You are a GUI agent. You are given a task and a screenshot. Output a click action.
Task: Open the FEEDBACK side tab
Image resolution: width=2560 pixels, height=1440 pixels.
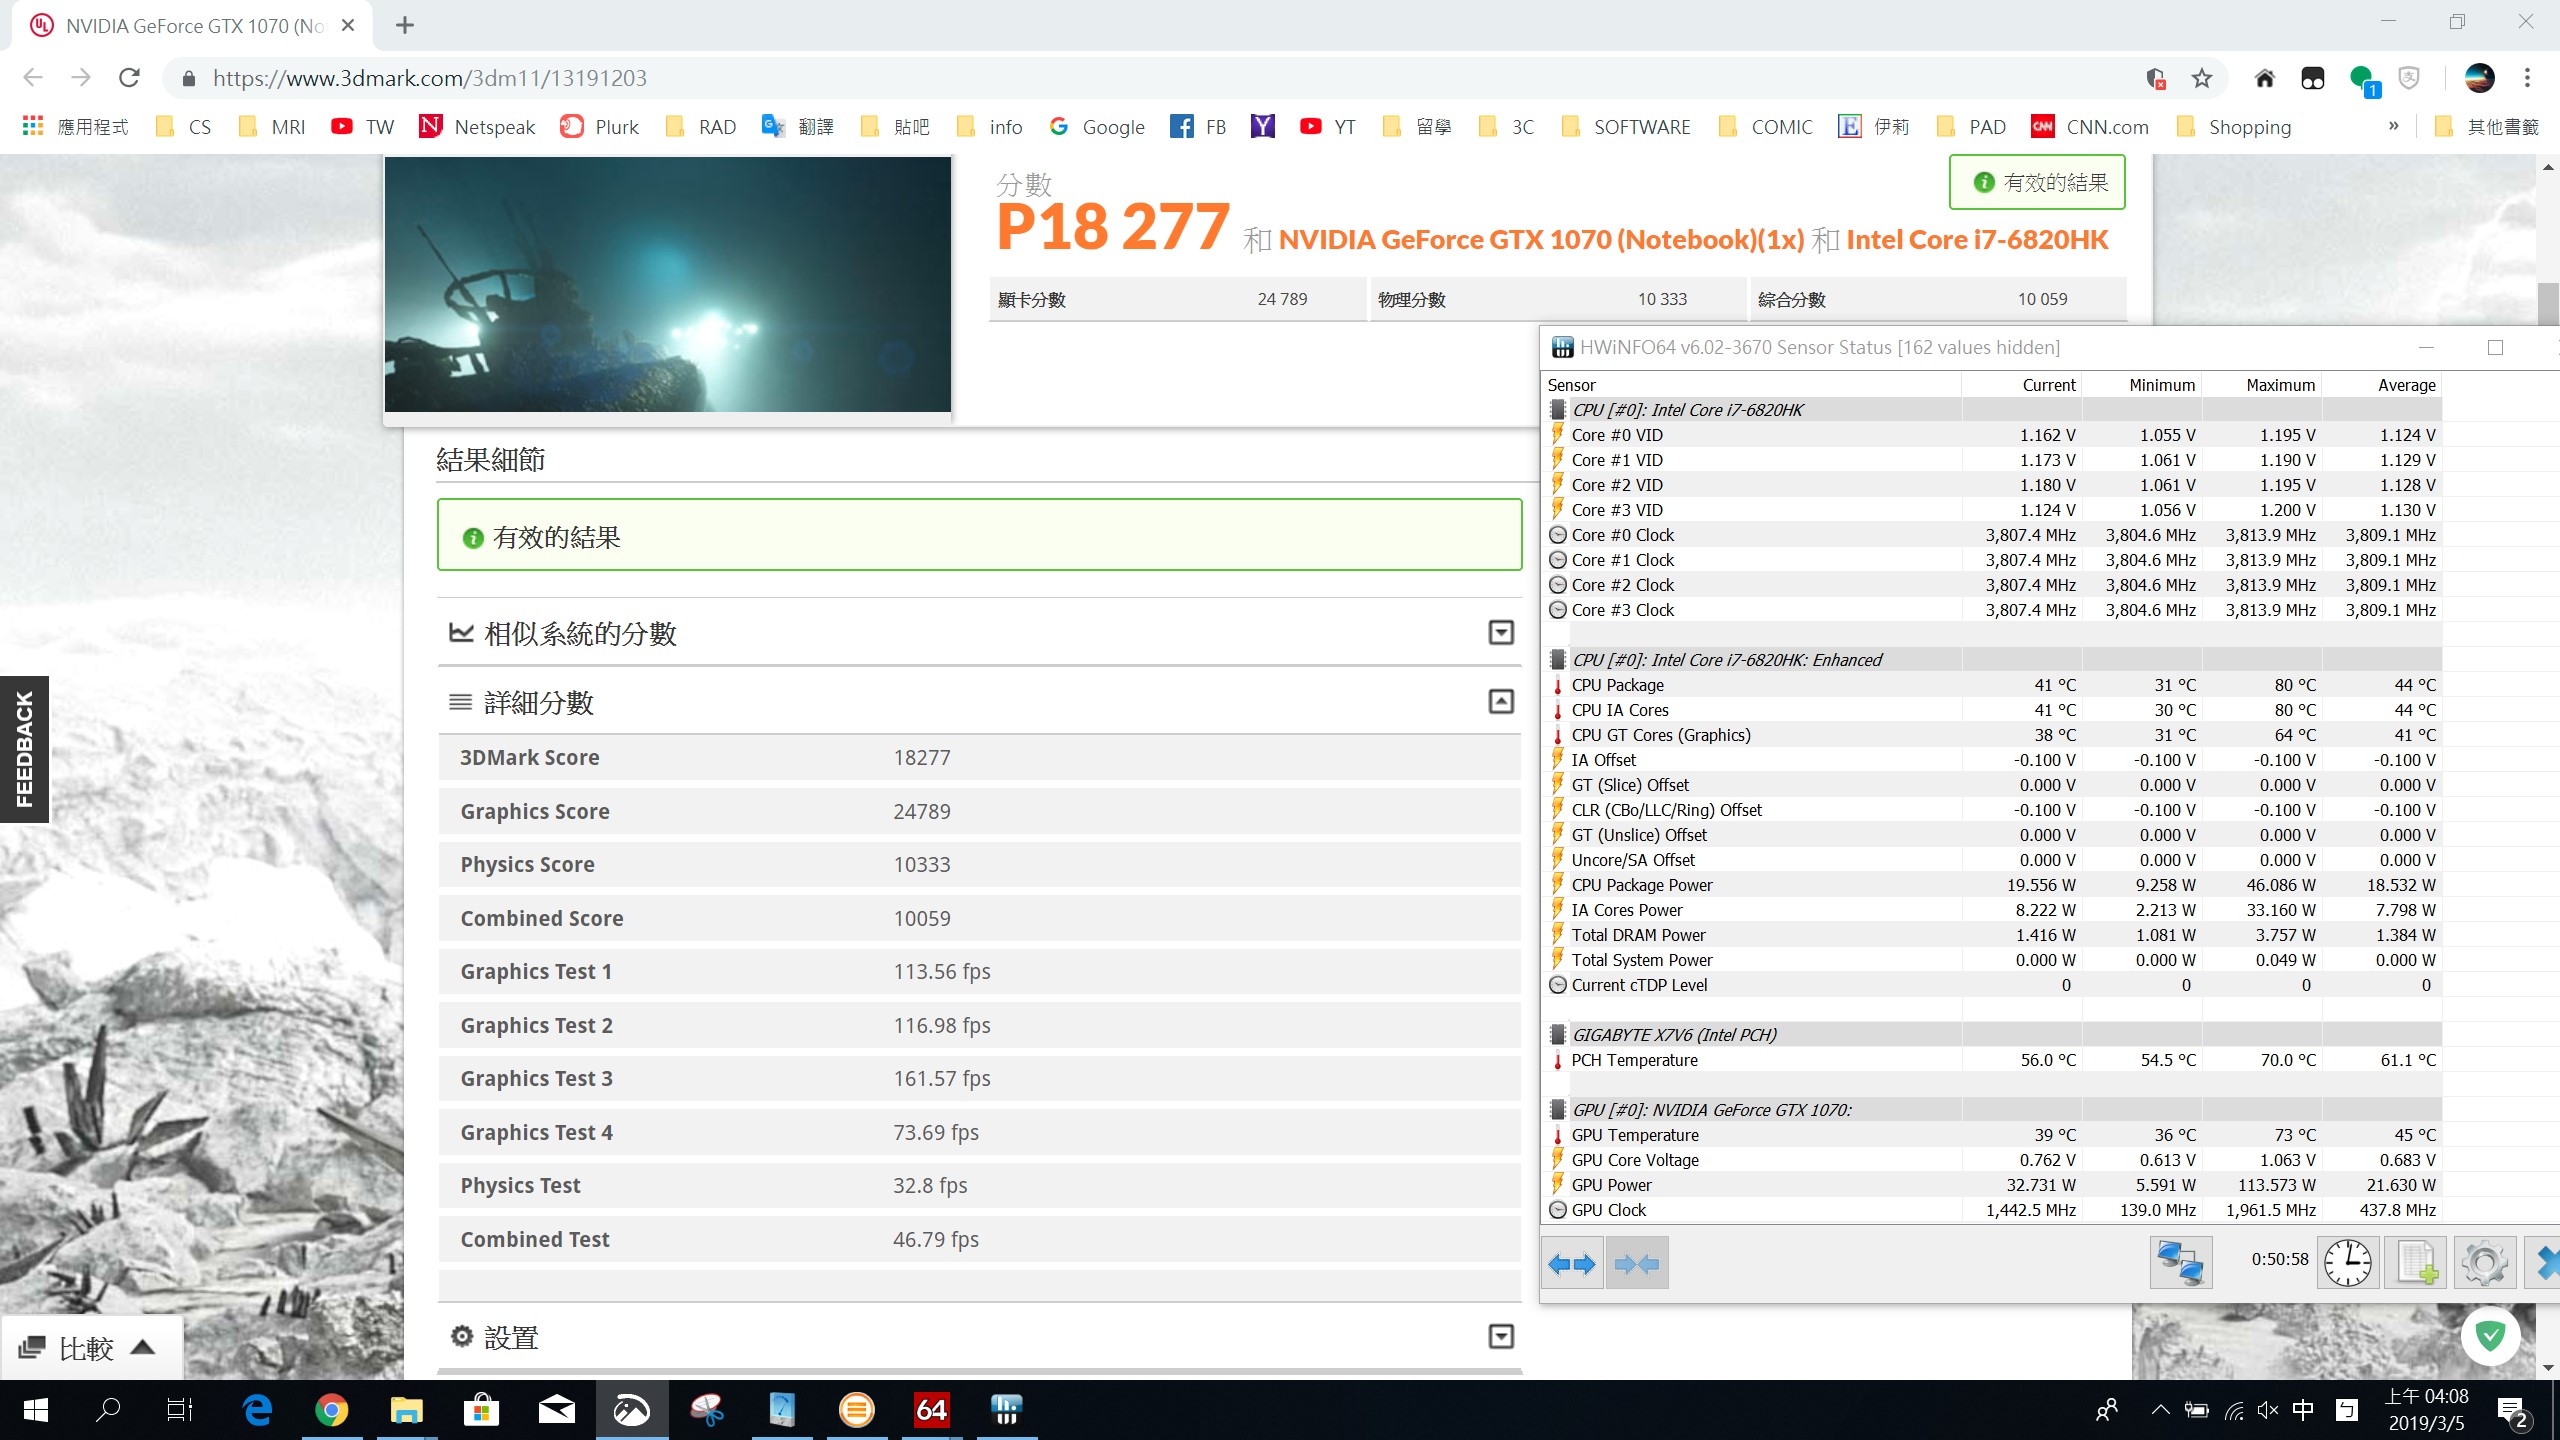pyautogui.click(x=24, y=749)
